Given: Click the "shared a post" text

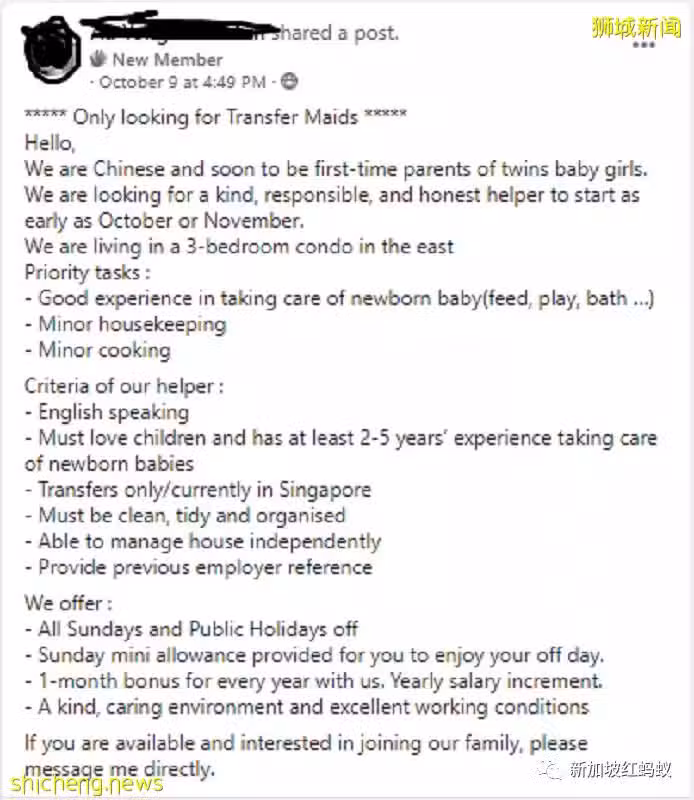Looking at the screenshot, I should [334, 33].
